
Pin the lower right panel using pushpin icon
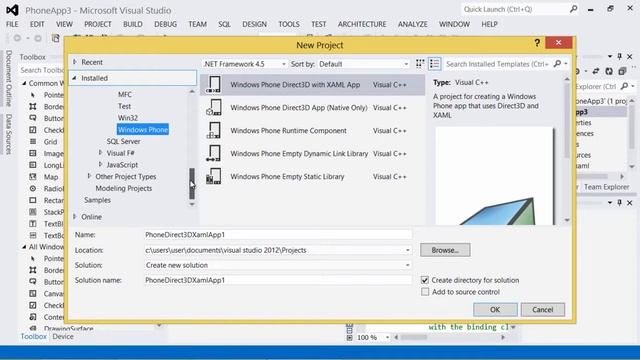620,202
